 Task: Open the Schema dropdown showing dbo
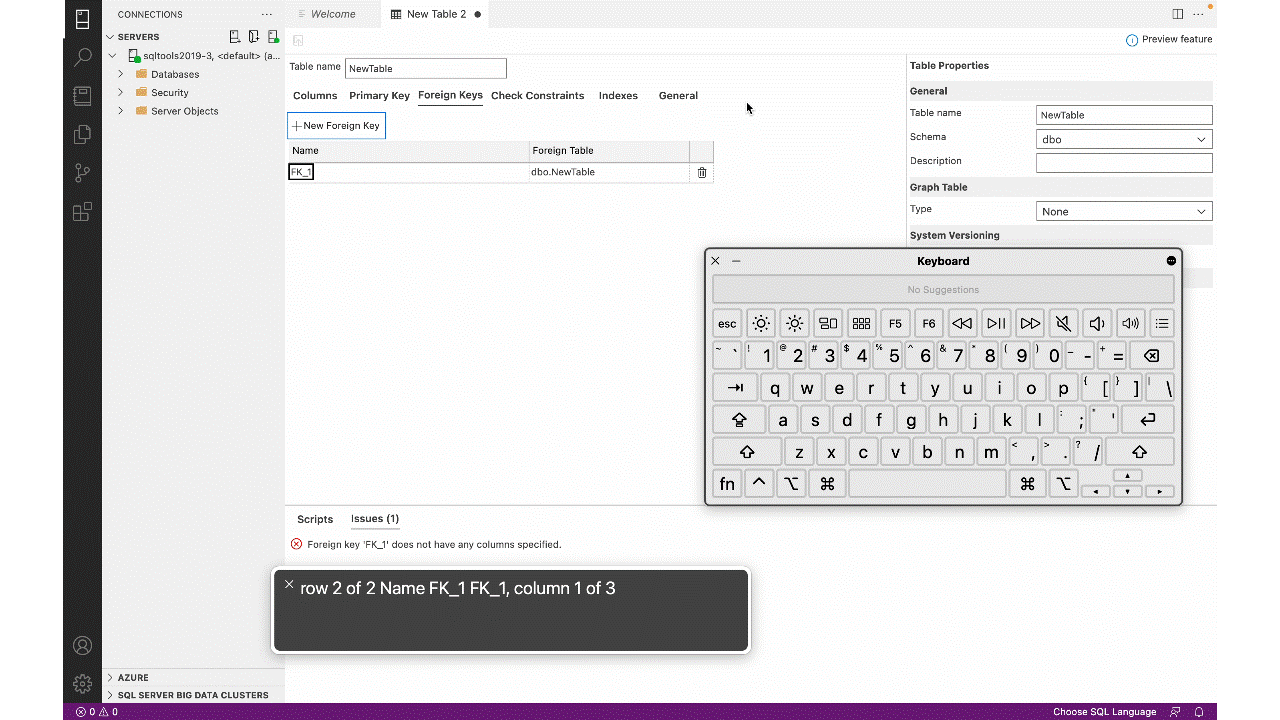tap(1123, 139)
